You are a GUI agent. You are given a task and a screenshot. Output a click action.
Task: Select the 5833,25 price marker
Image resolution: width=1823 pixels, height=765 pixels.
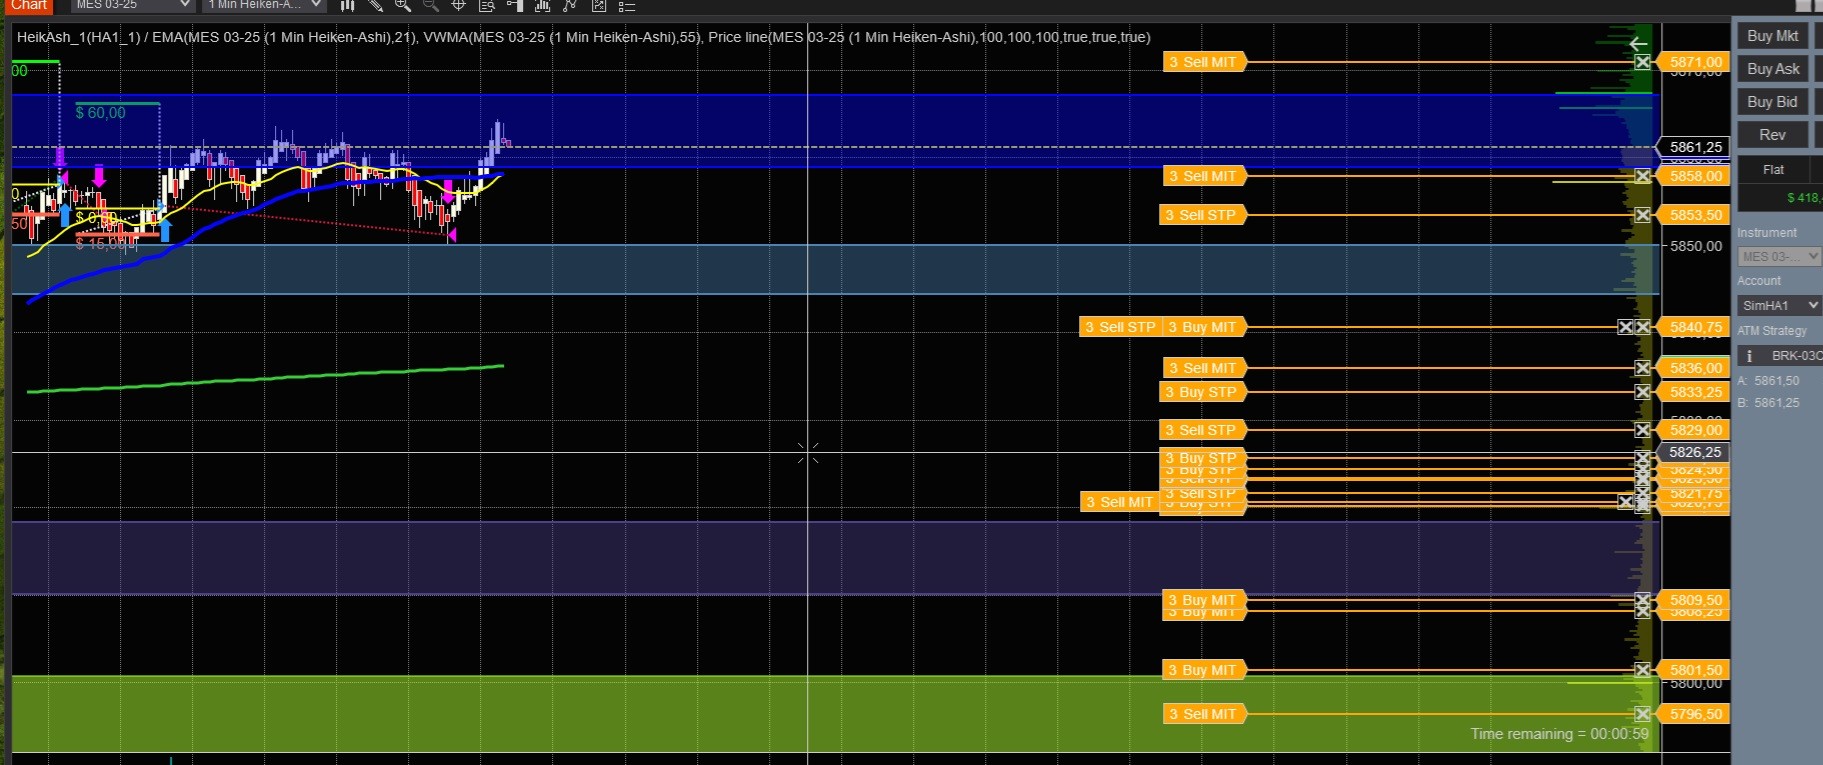click(1694, 392)
